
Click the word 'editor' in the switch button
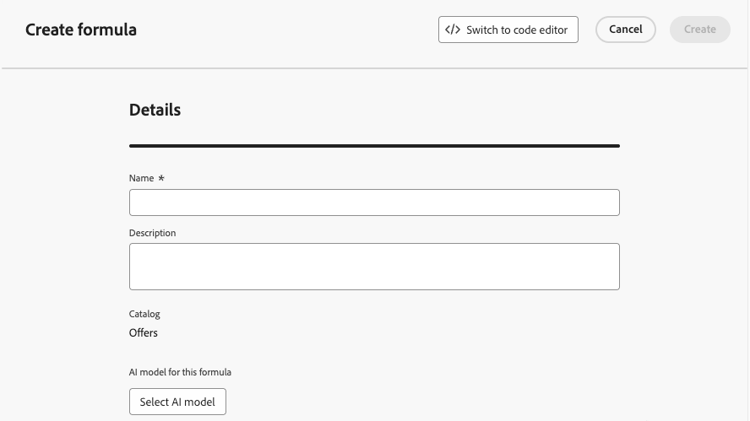(x=553, y=30)
